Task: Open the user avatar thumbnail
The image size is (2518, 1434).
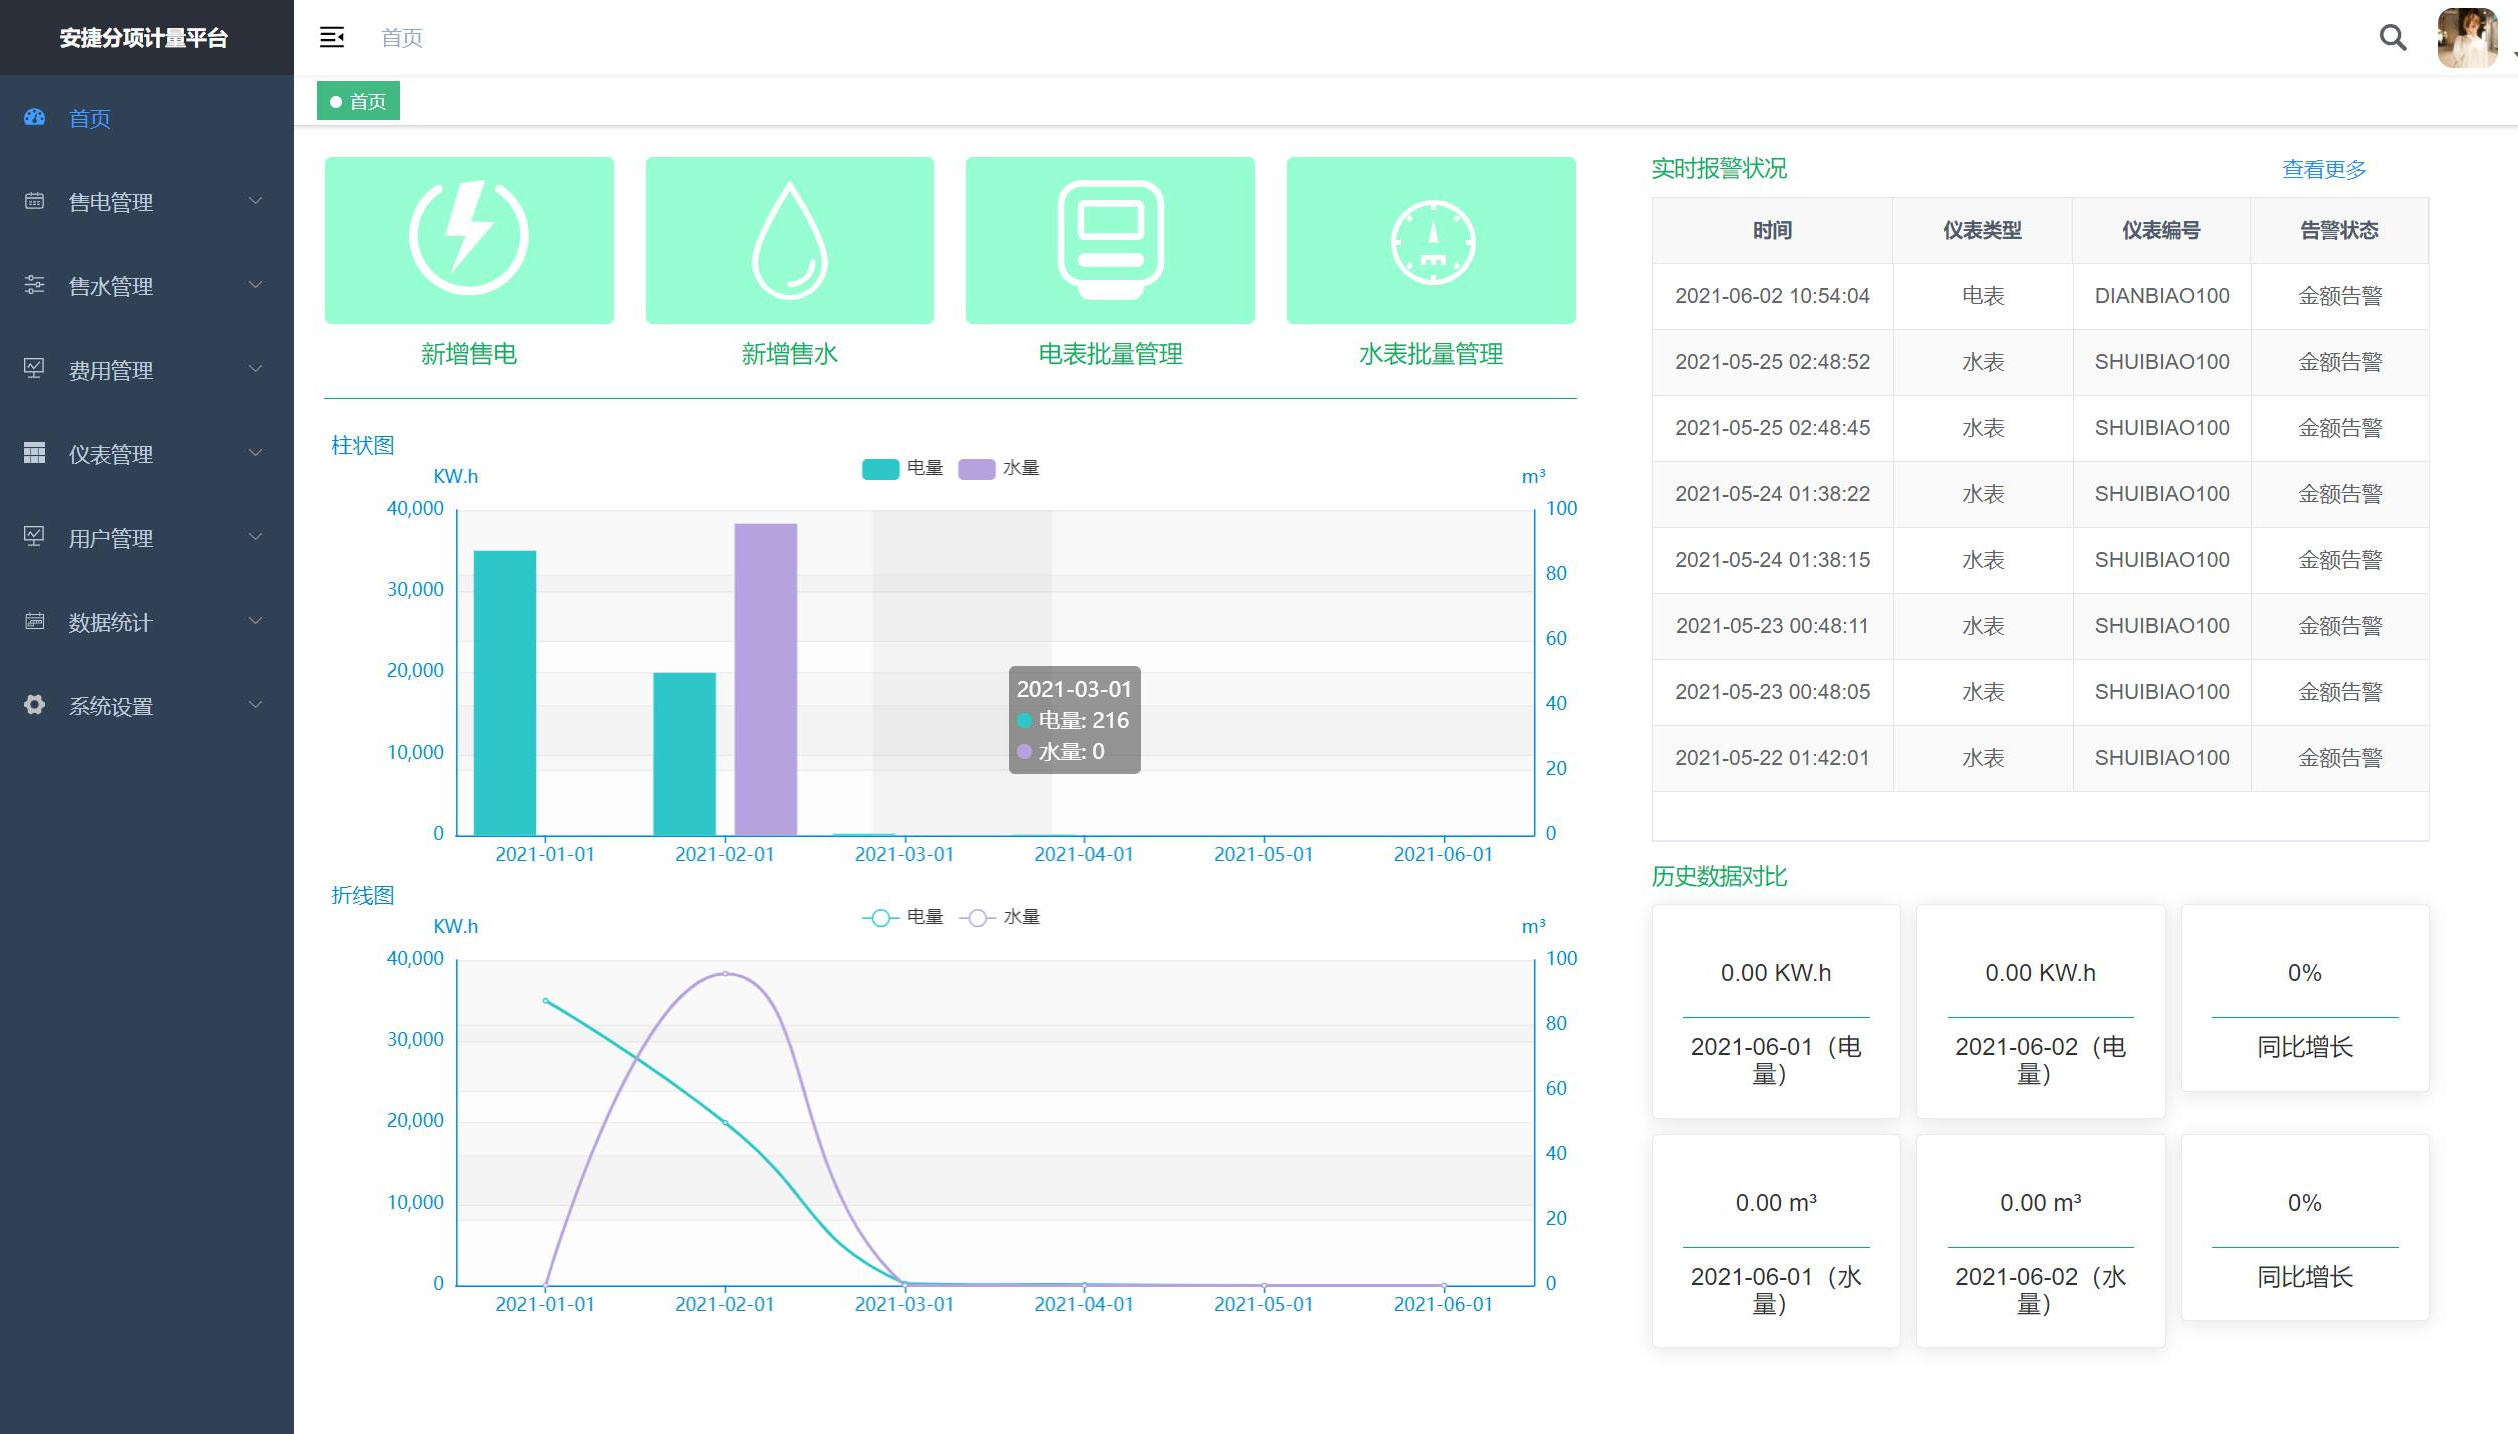Action: [2466, 37]
